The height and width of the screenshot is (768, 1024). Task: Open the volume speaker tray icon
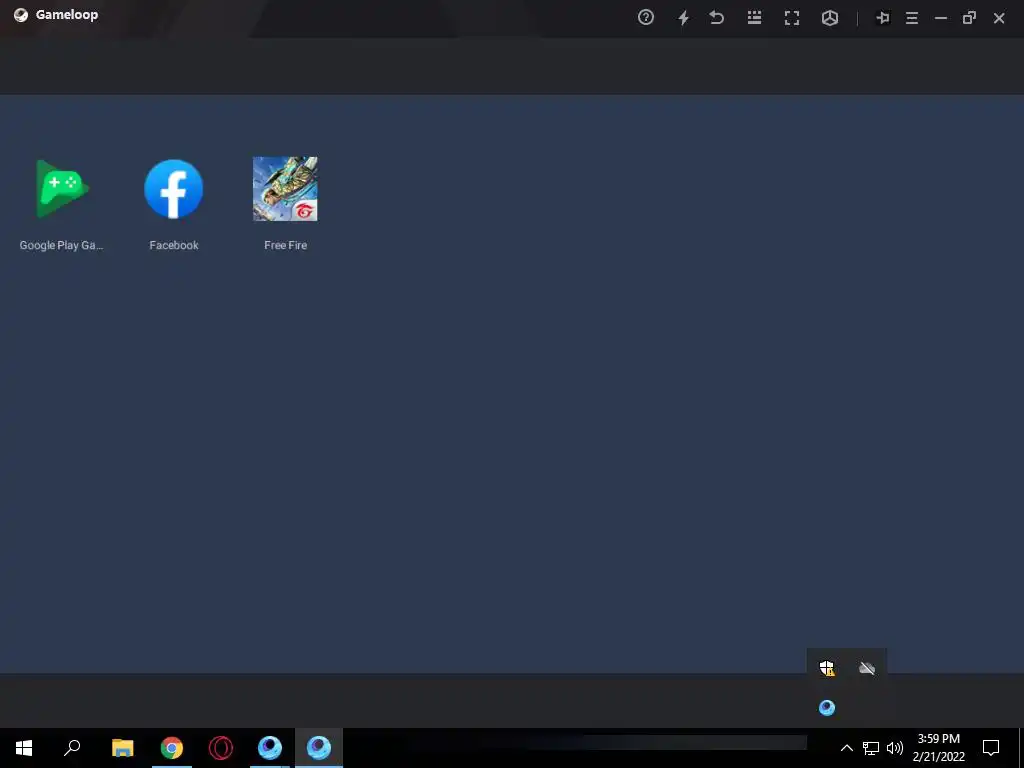point(895,748)
